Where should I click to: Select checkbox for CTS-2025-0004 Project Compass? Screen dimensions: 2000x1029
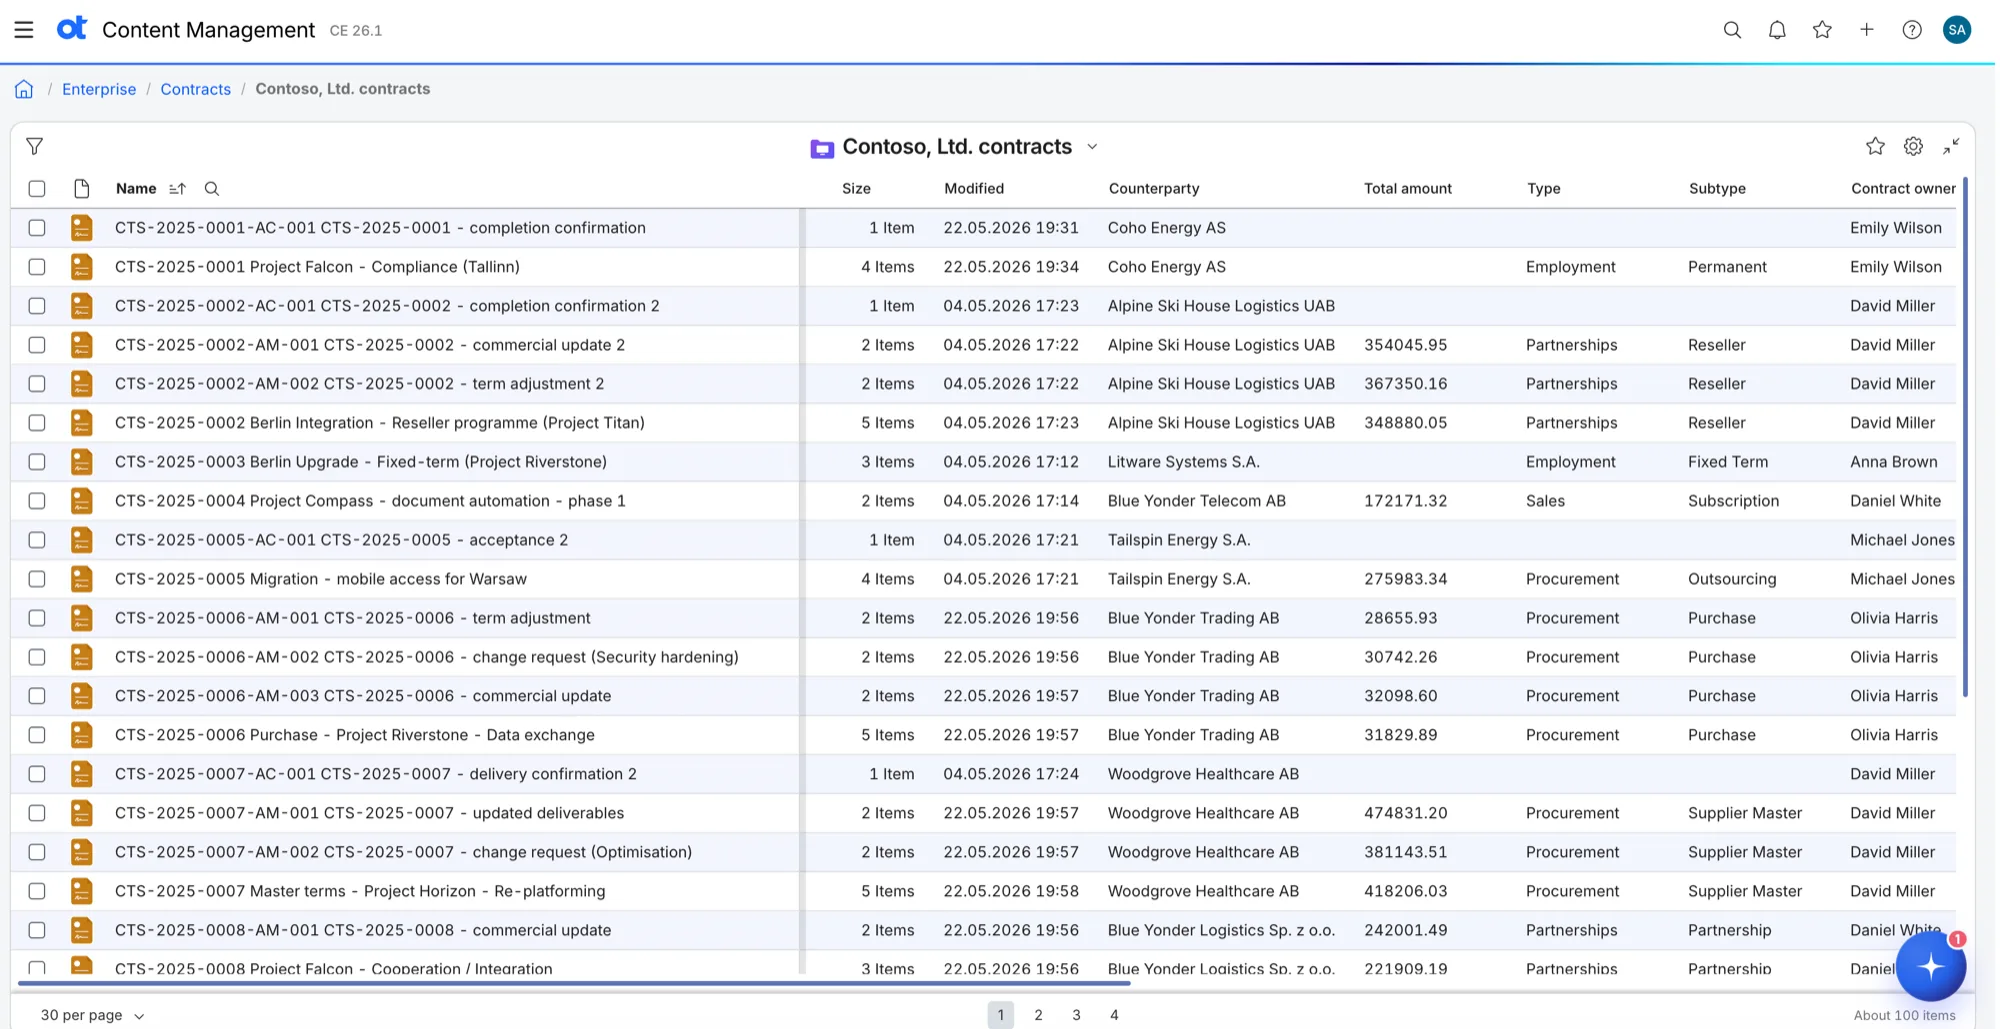[37, 501]
